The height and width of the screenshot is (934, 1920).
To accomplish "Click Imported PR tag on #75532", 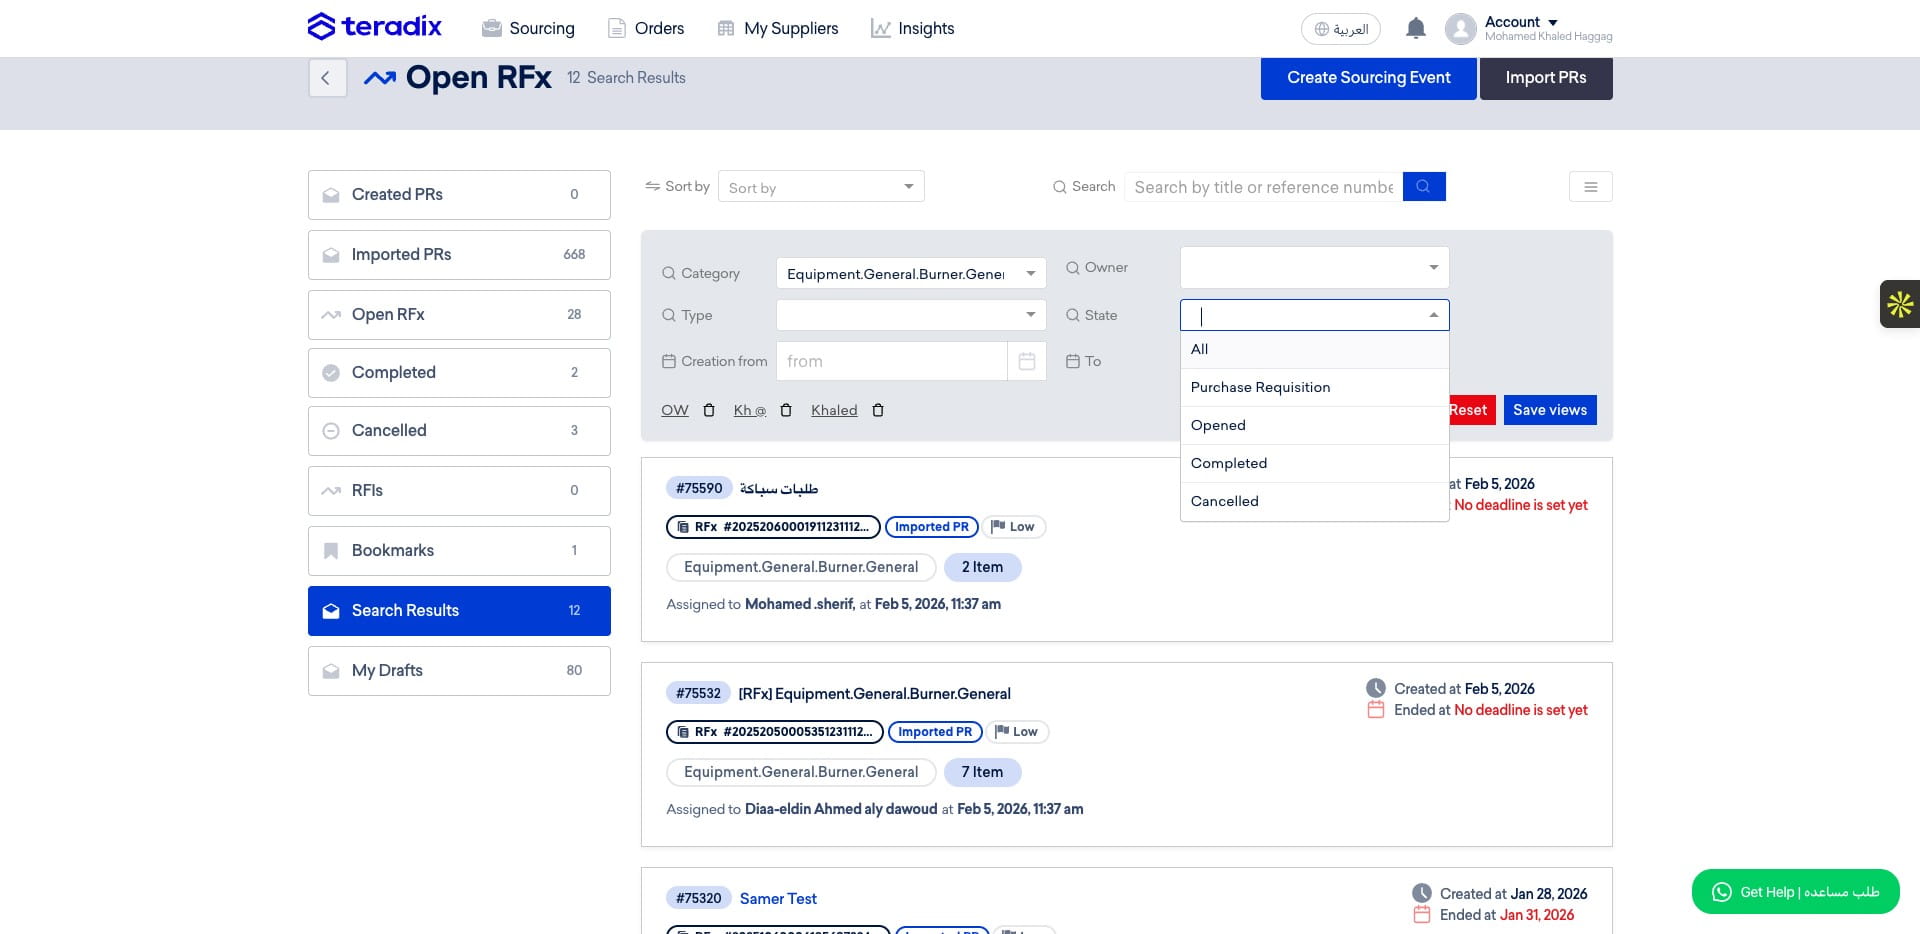I will tap(934, 732).
